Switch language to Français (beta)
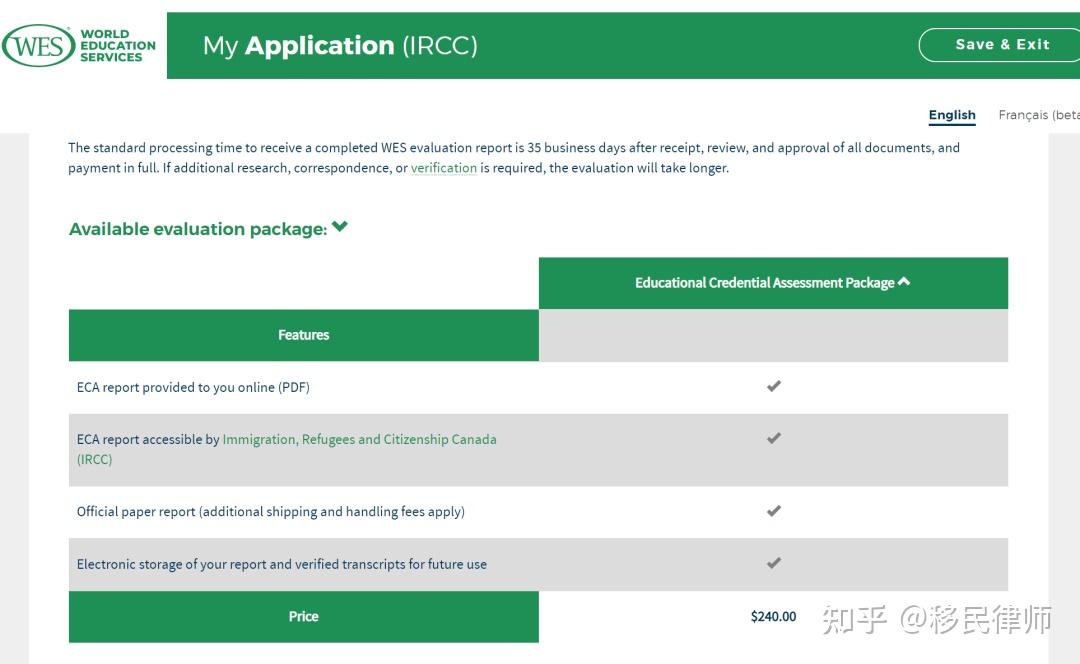This screenshot has width=1080, height=664. (1038, 115)
